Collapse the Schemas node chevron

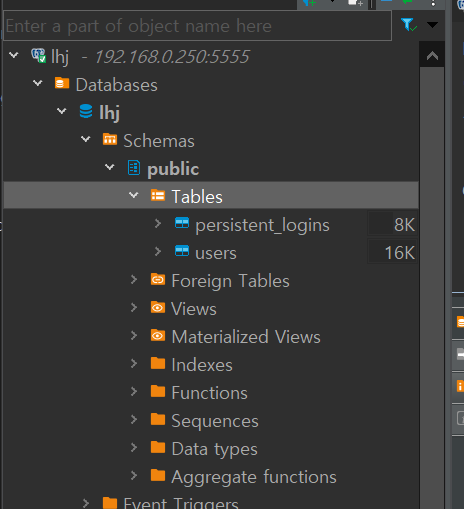click(x=86, y=138)
